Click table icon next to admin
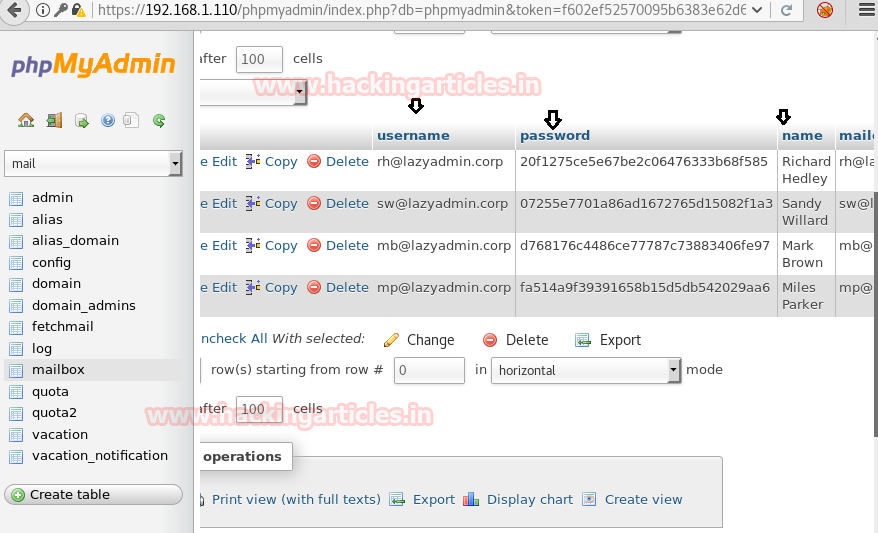 pyautogui.click(x=16, y=198)
